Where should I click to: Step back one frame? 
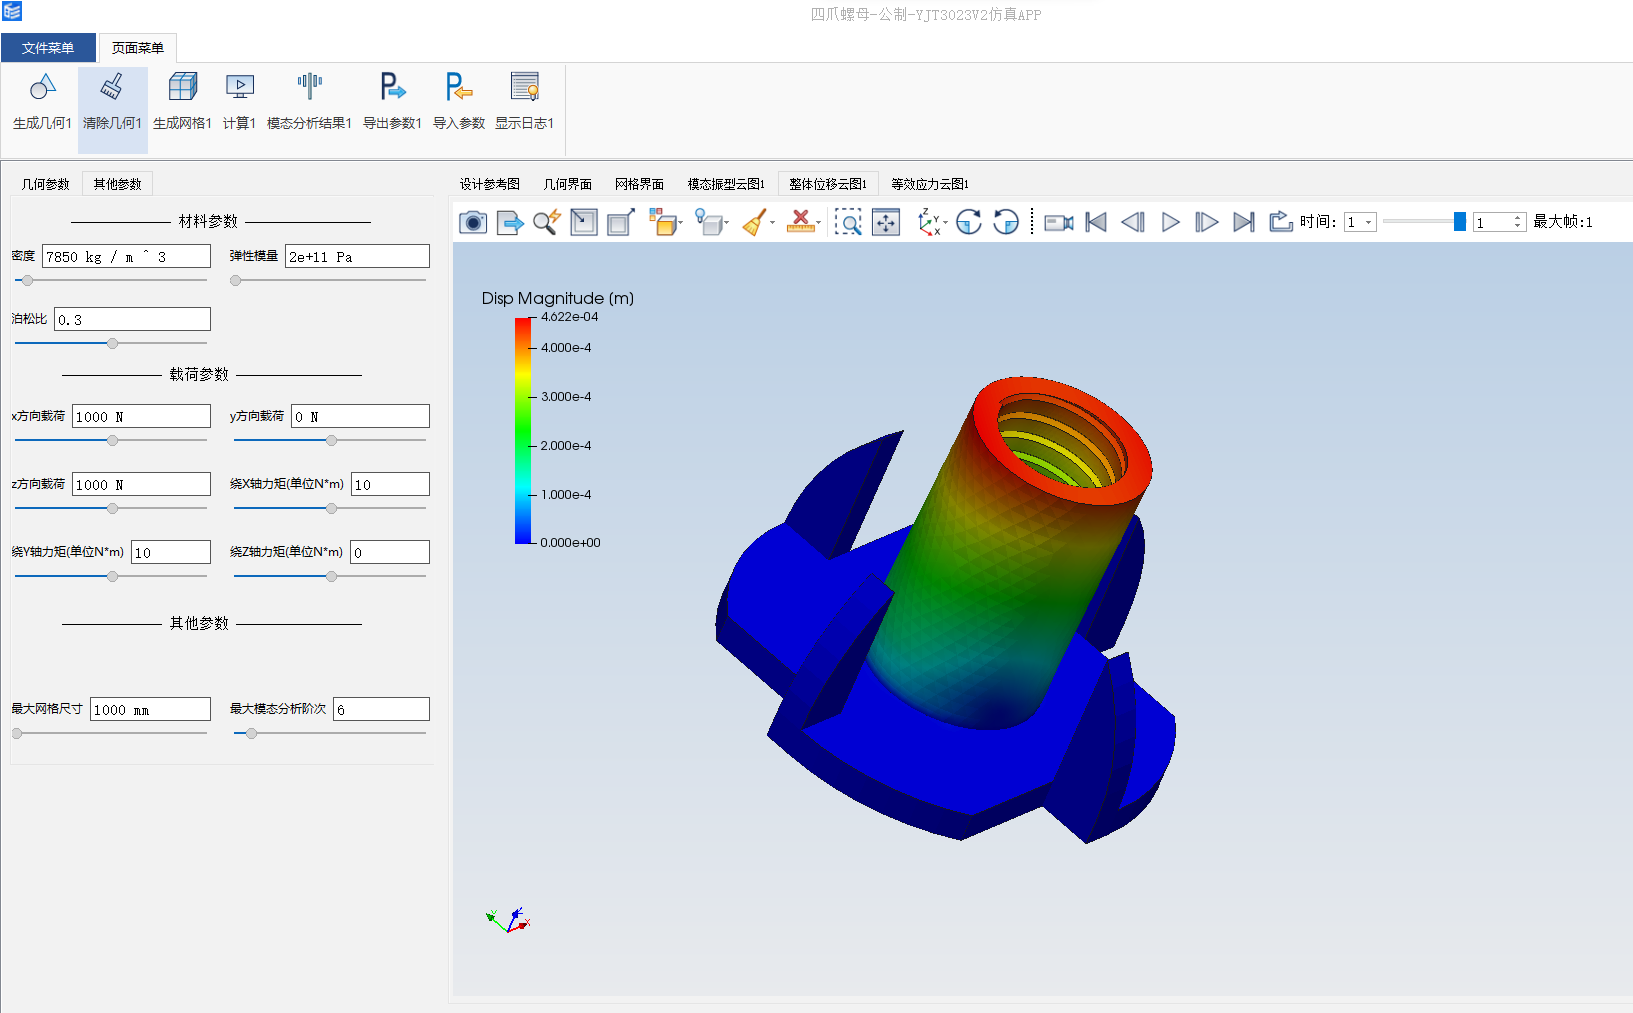point(1133,222)
